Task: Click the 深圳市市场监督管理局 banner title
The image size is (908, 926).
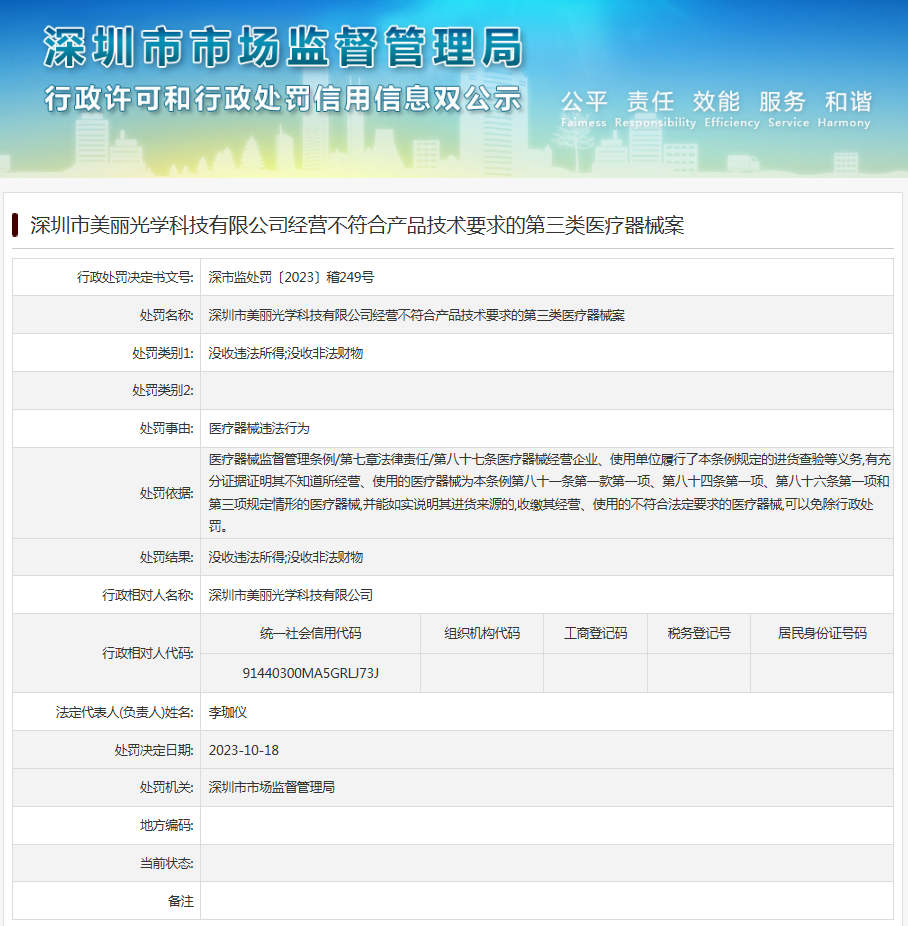Action: (283, 47)
